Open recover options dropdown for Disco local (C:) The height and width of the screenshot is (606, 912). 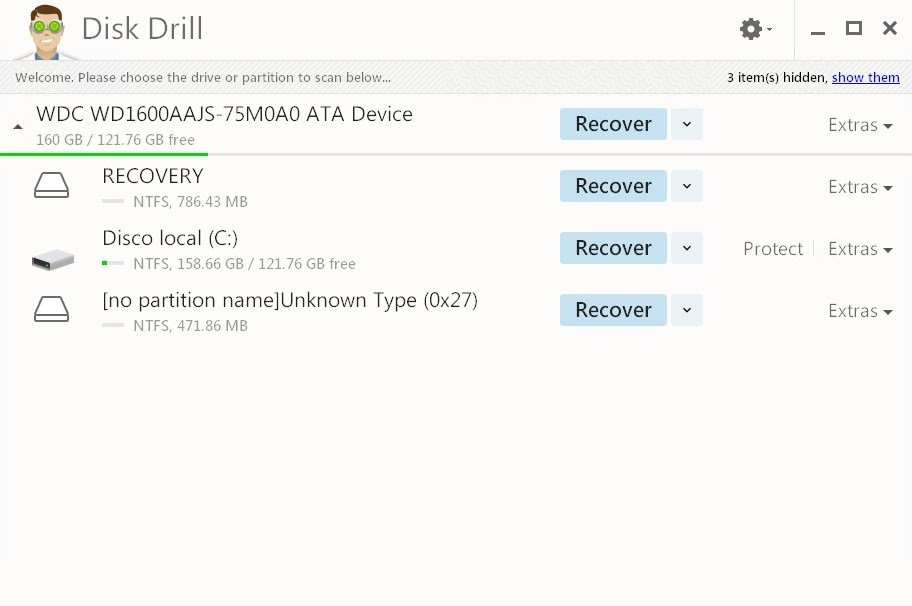pyautogui.click(x=687, y=248)
